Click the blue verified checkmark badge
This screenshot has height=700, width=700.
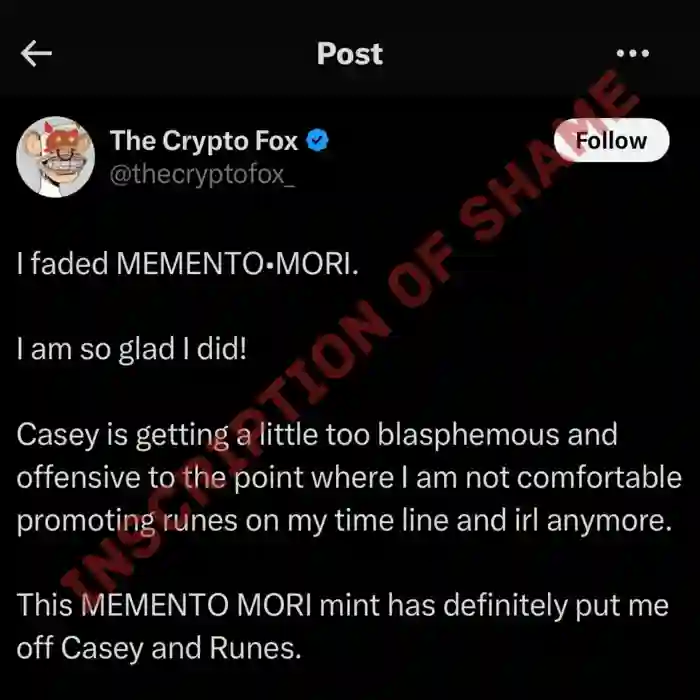coord(317,141)
